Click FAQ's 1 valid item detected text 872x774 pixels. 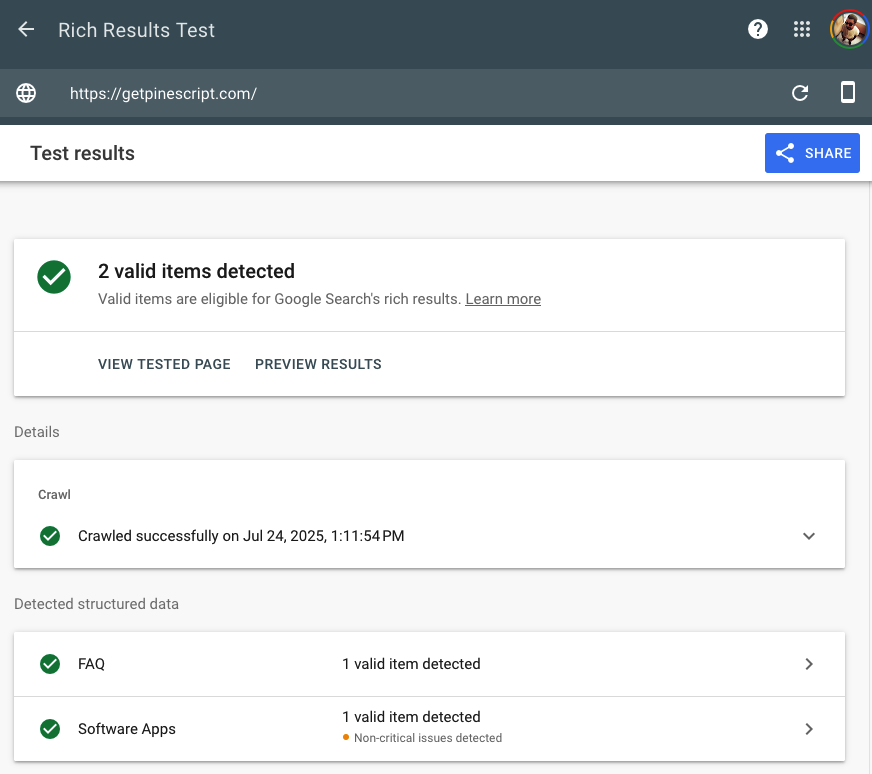[411, 664]
